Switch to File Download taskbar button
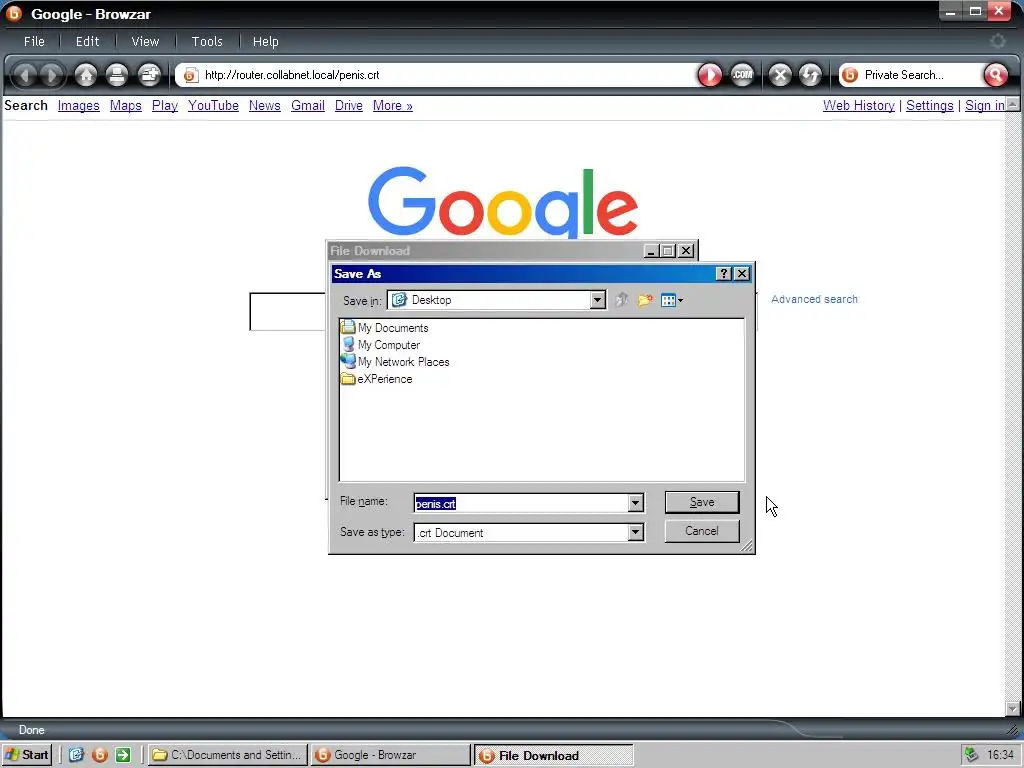 pyautogui.click(x=553, y=755)
